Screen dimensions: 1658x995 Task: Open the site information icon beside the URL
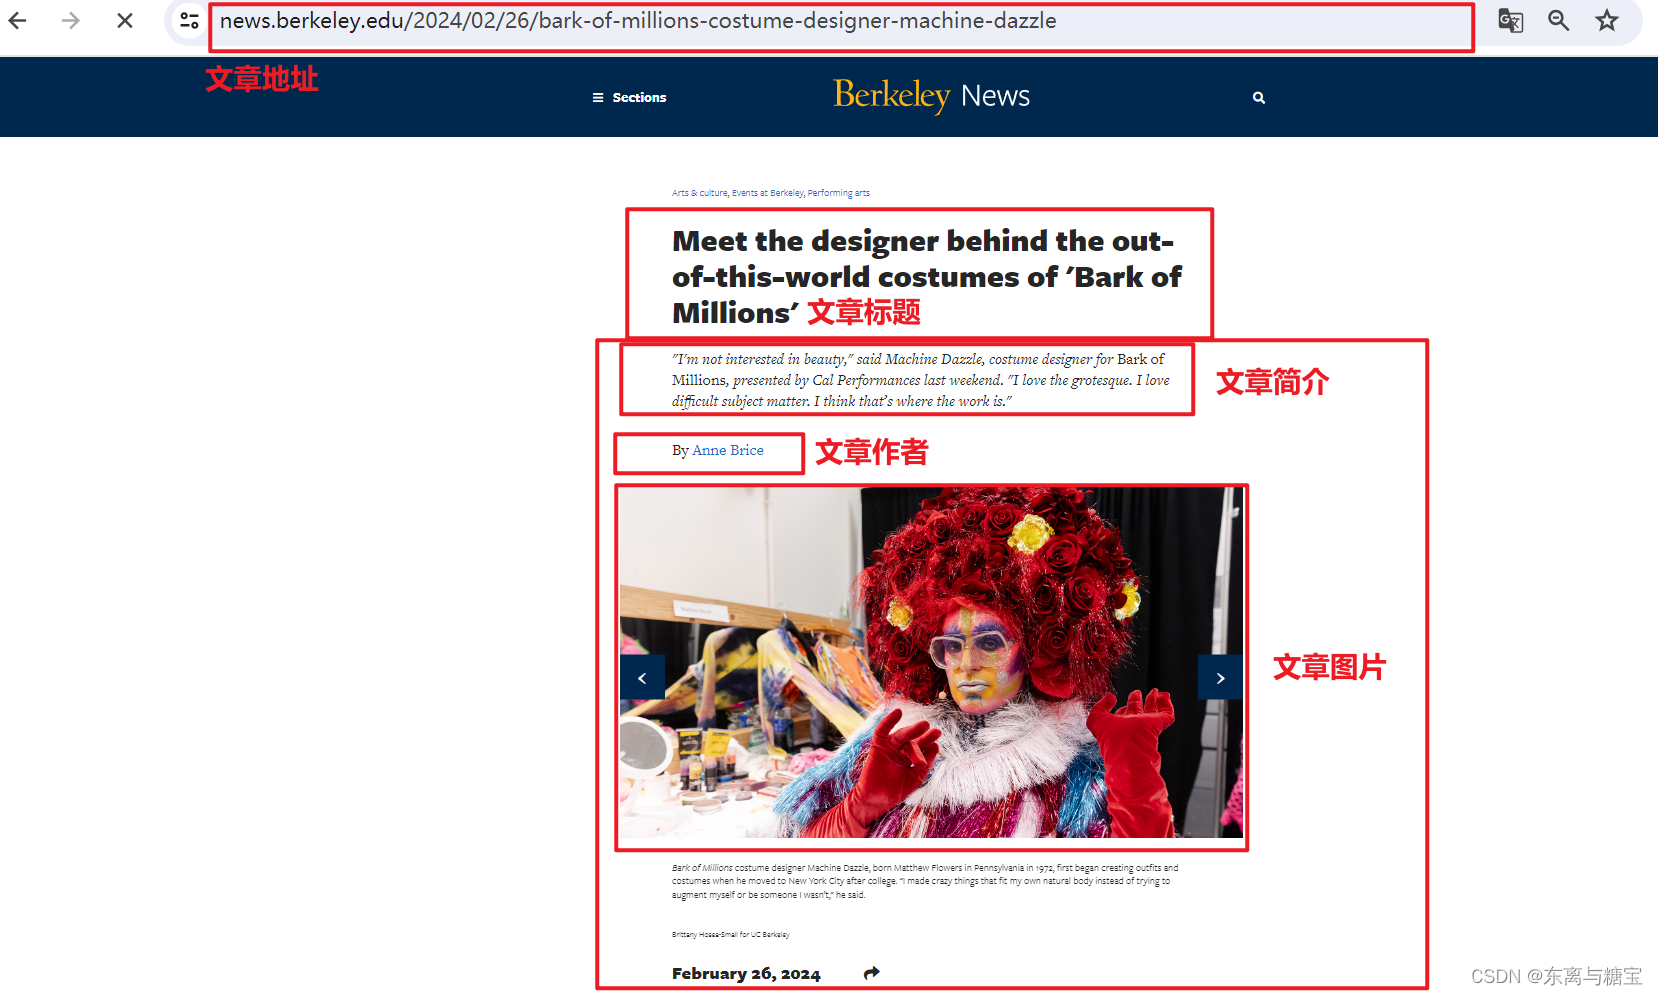tap(189, 20)
